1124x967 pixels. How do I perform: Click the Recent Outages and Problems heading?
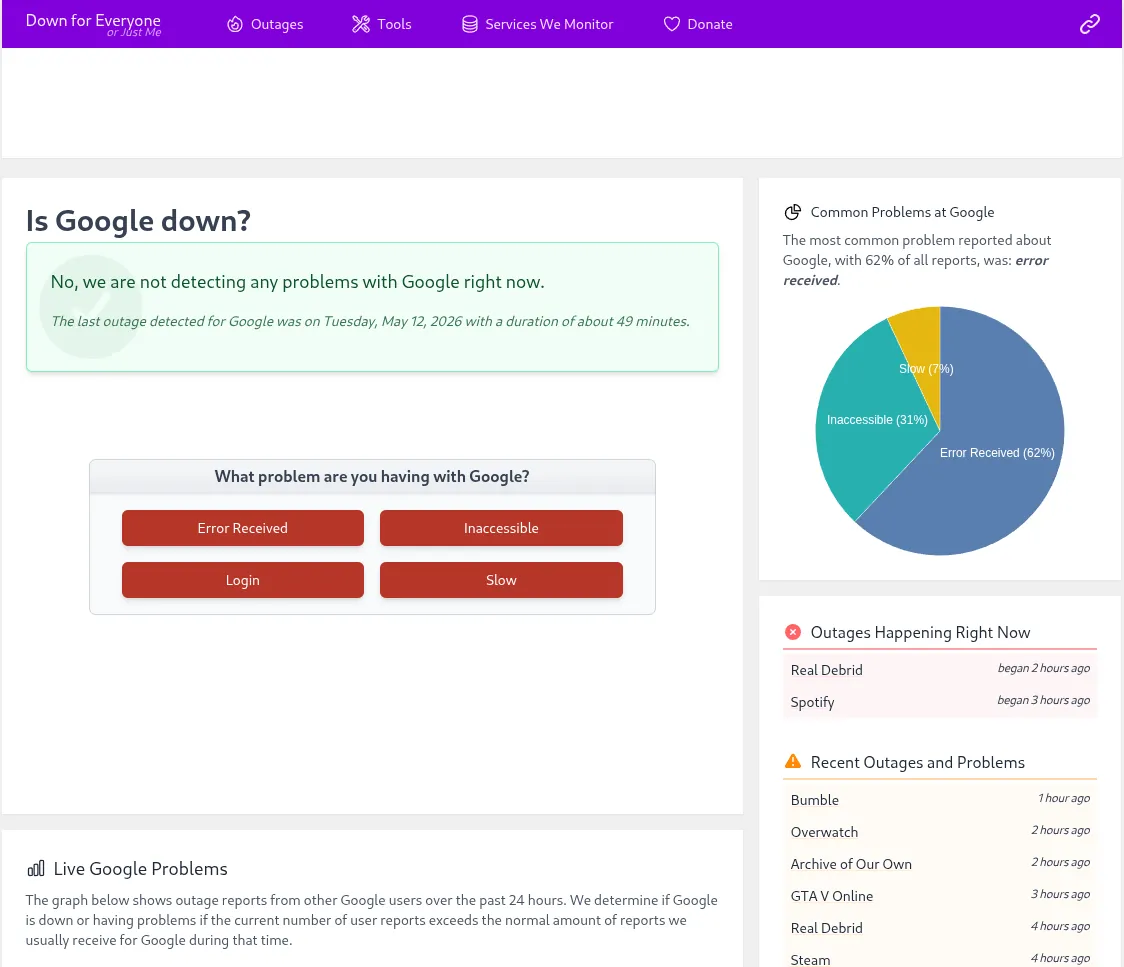(x=918, y=762)
